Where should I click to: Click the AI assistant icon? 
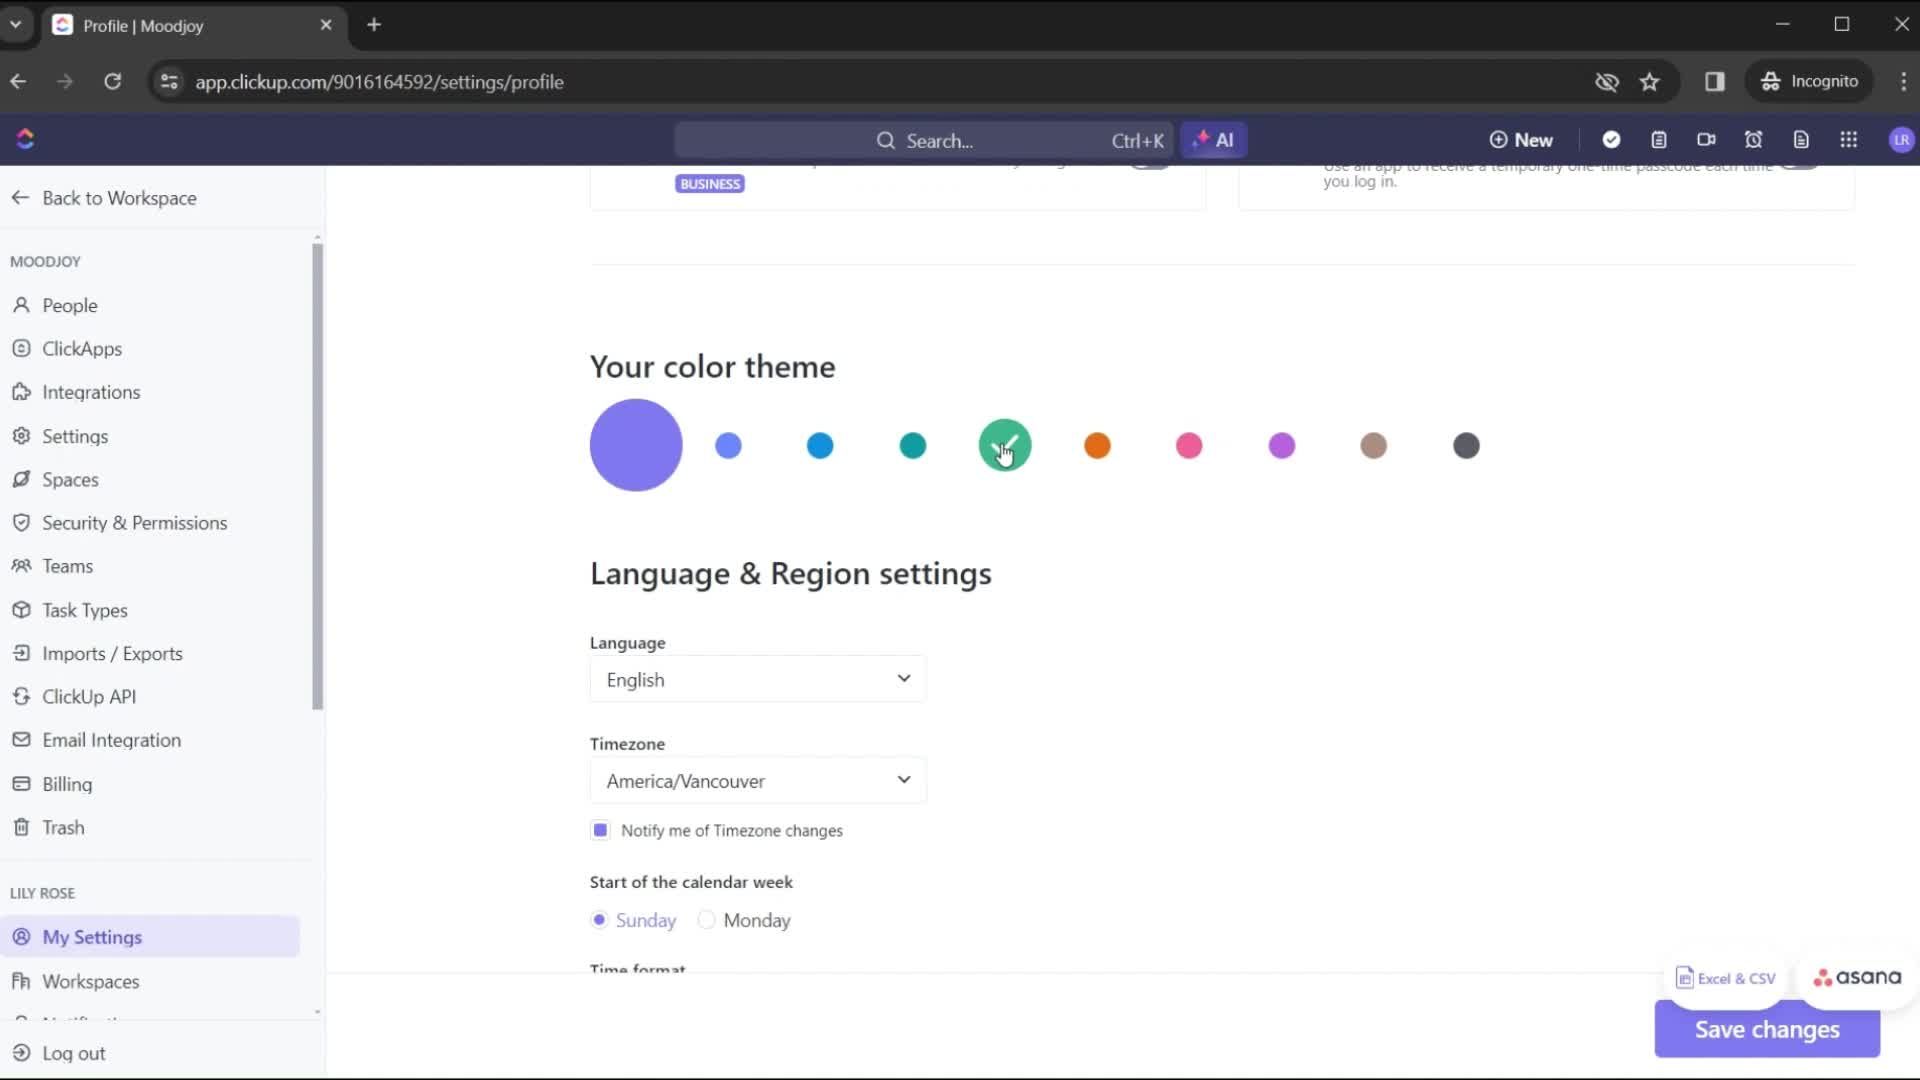[x=1212, y=140]
